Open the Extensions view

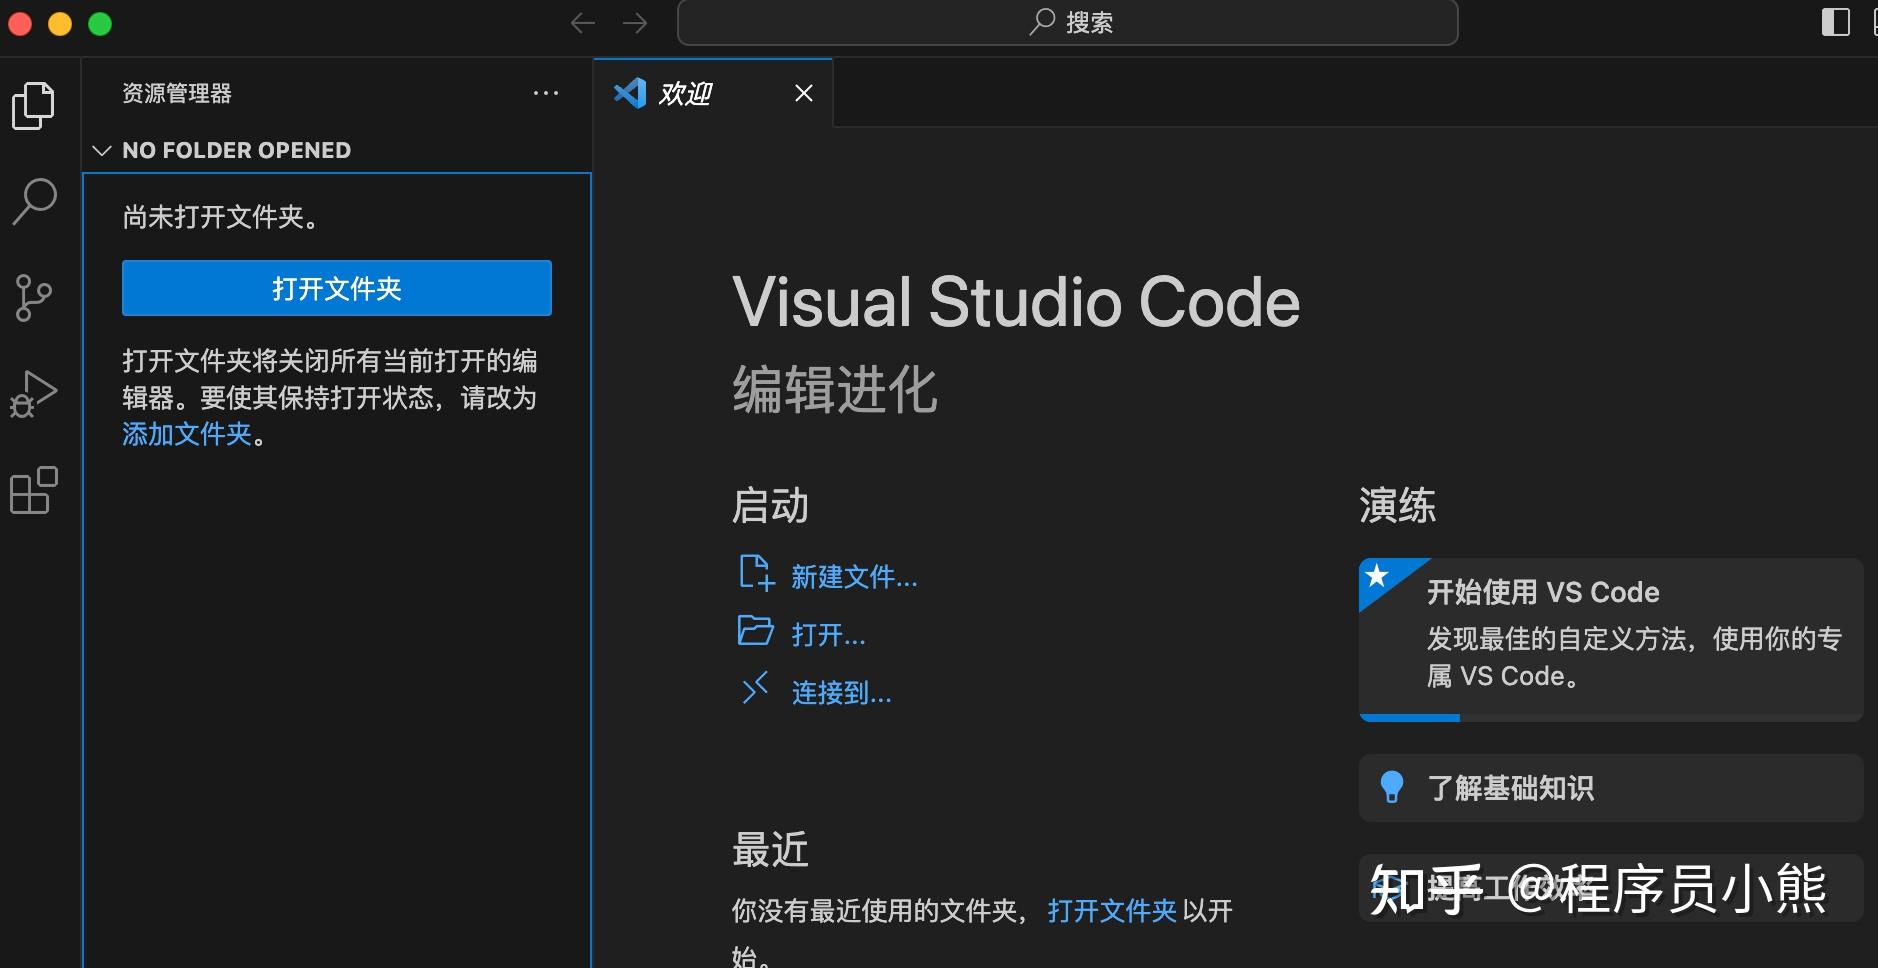click(33, 490)
